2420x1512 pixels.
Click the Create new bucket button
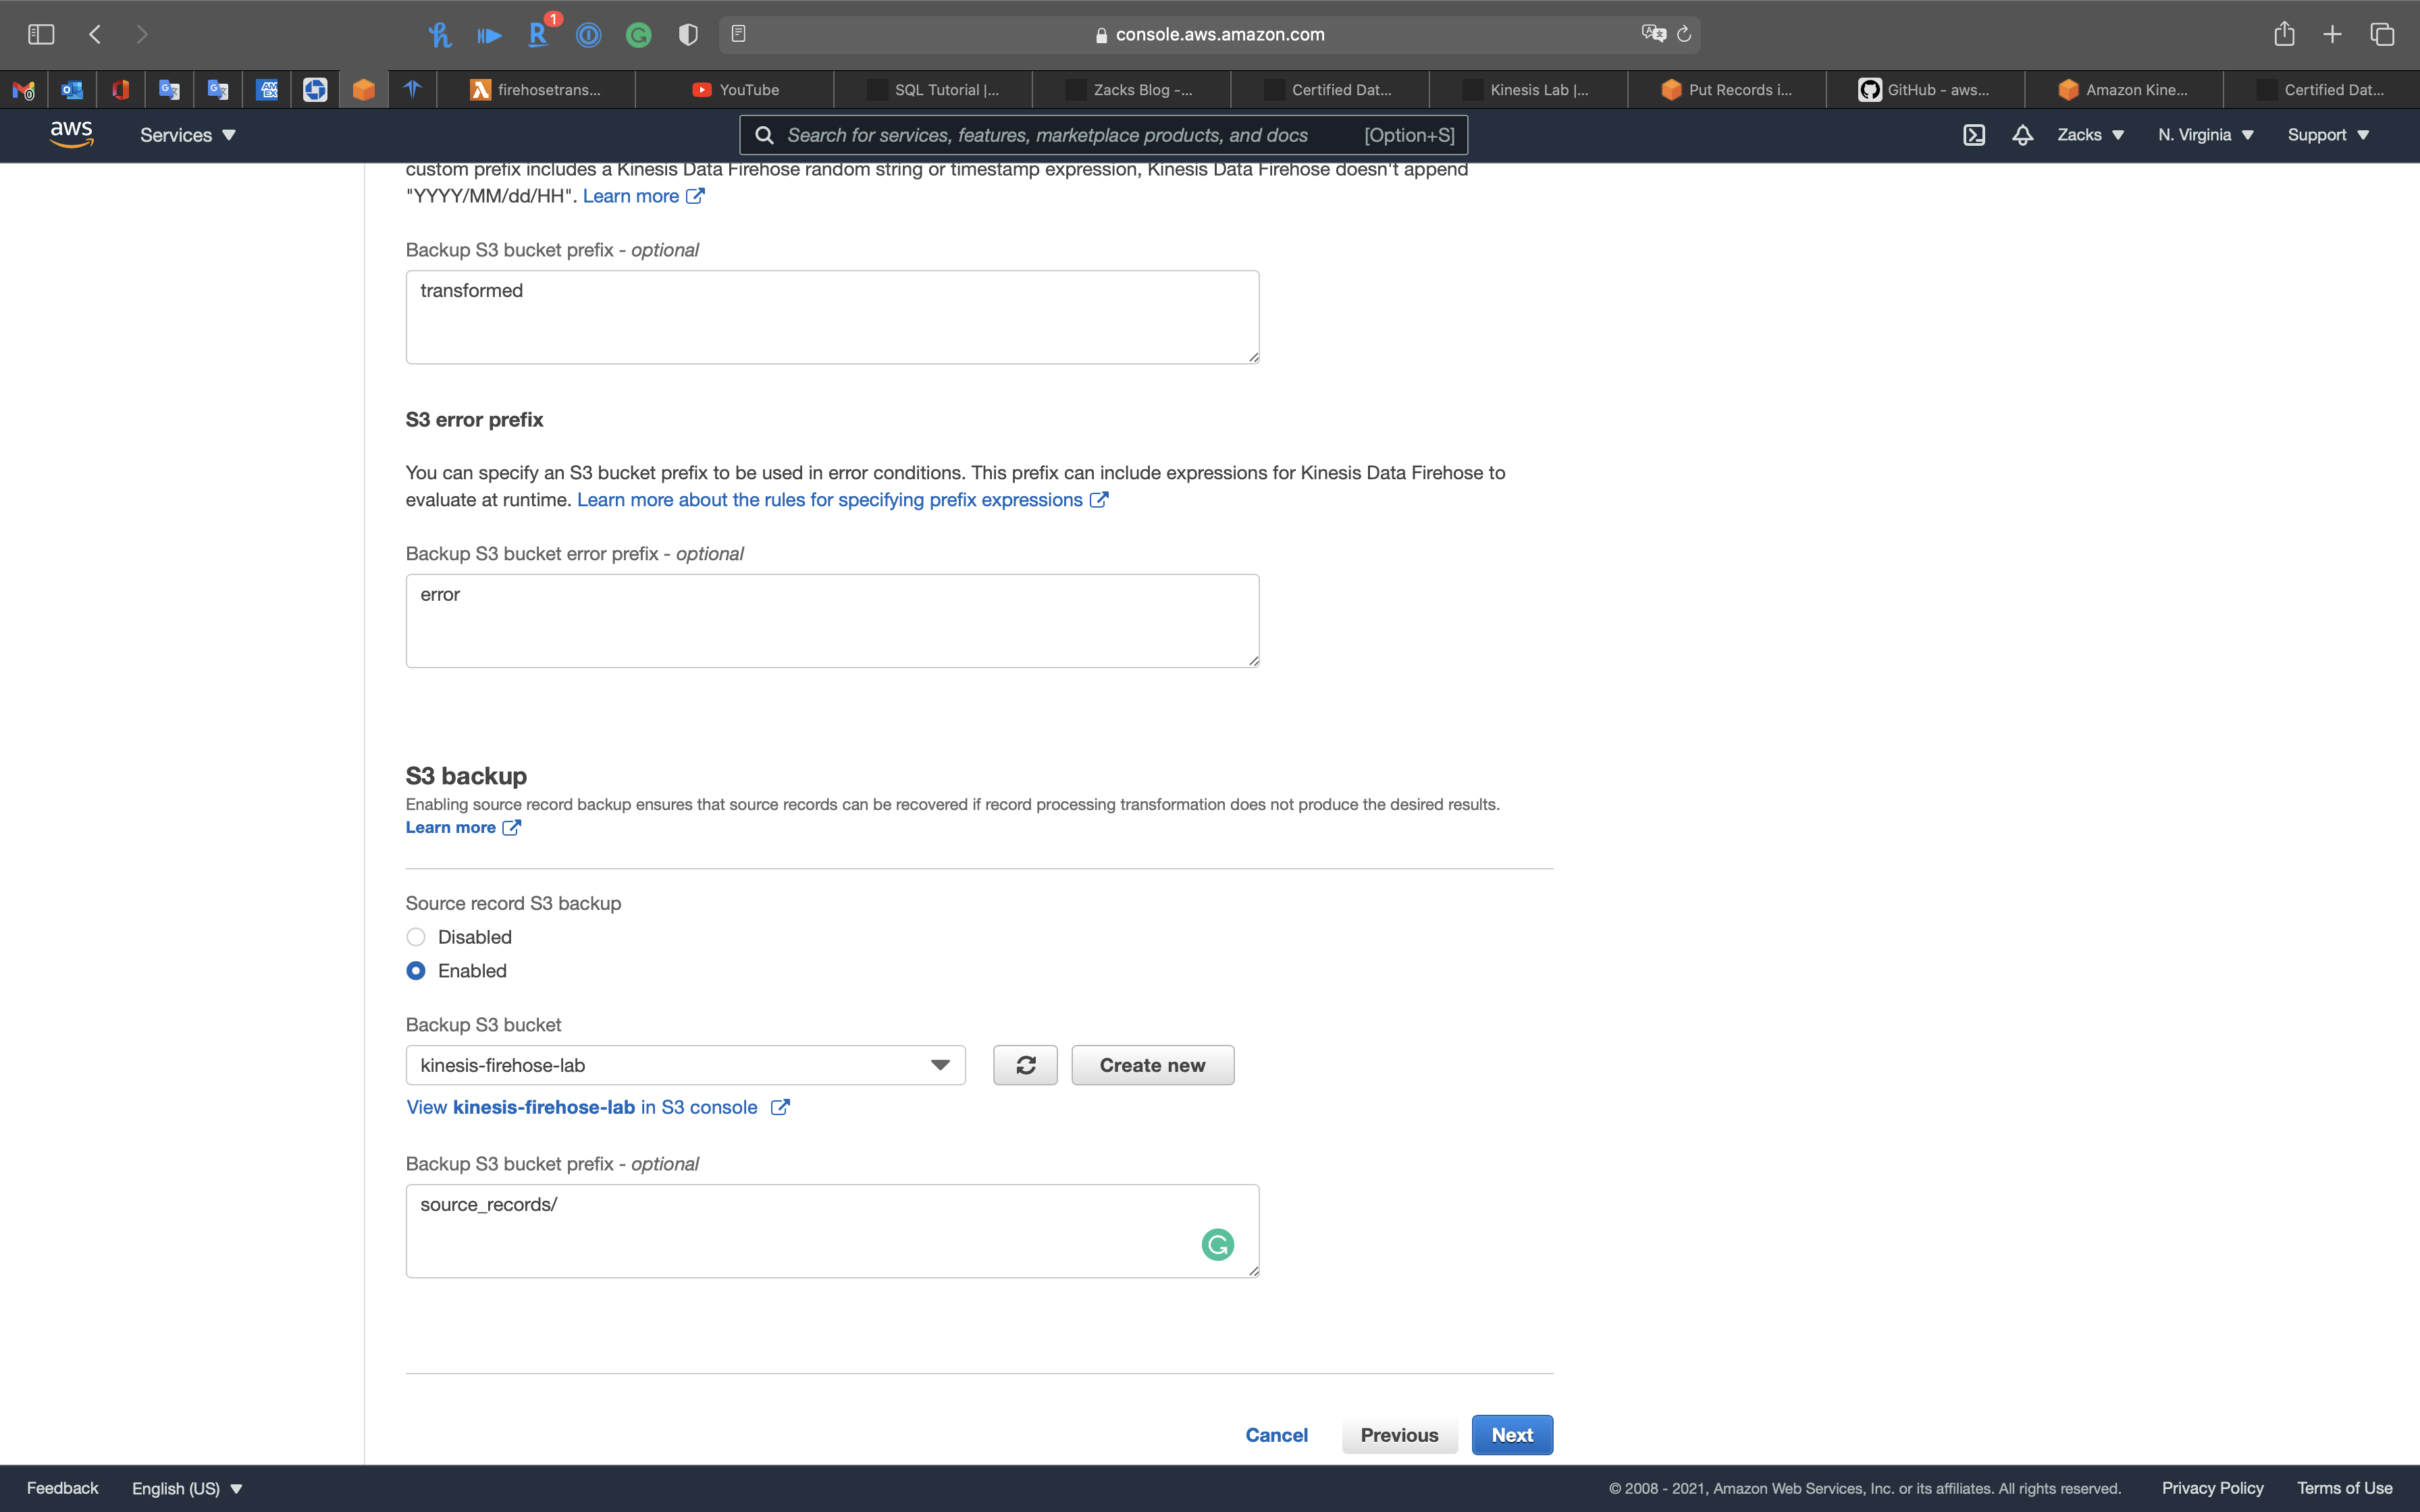(1152, 1065)
